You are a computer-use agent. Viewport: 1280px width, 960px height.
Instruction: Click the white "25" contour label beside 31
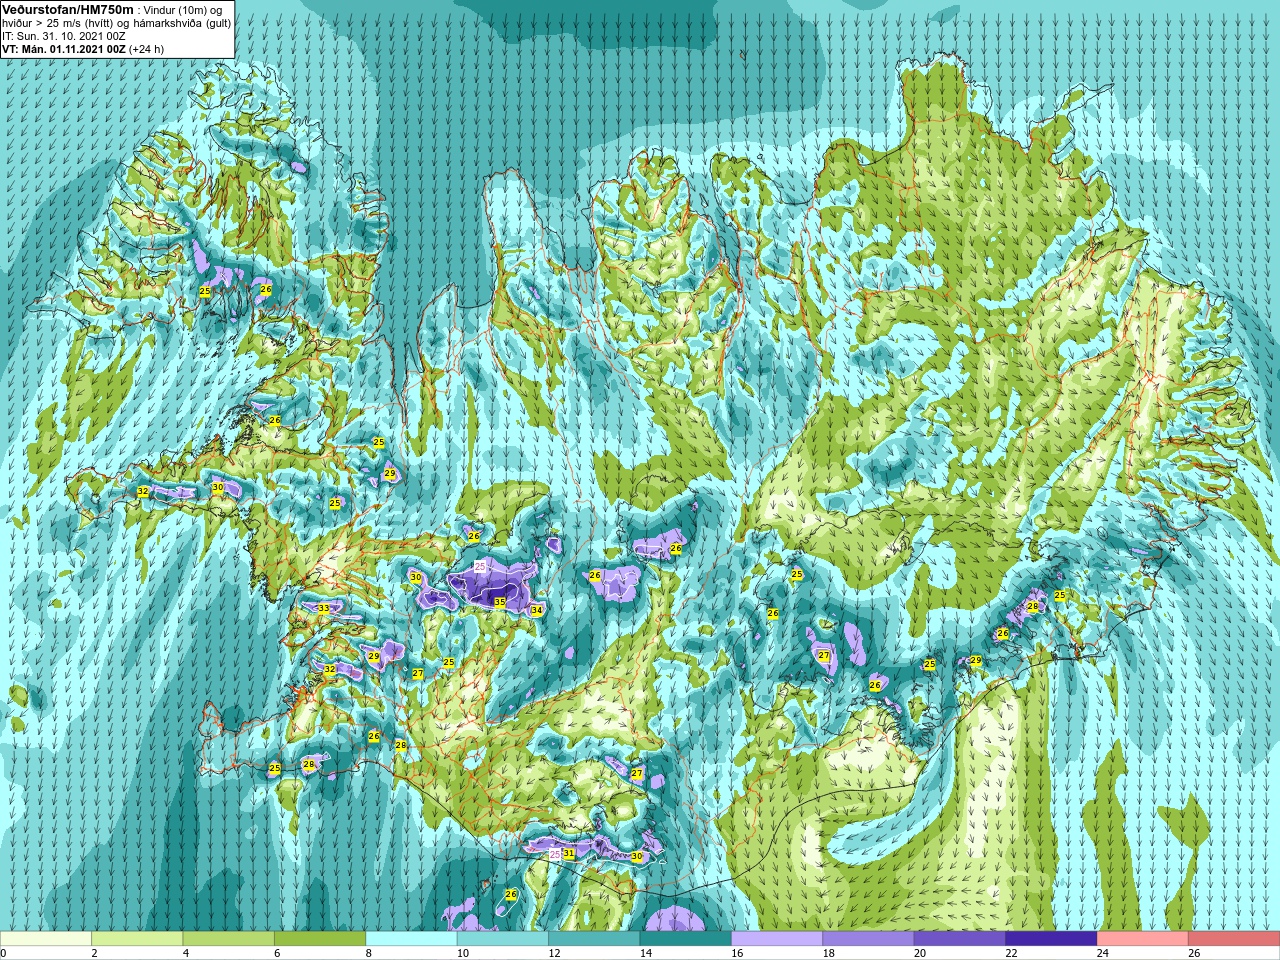555,855
